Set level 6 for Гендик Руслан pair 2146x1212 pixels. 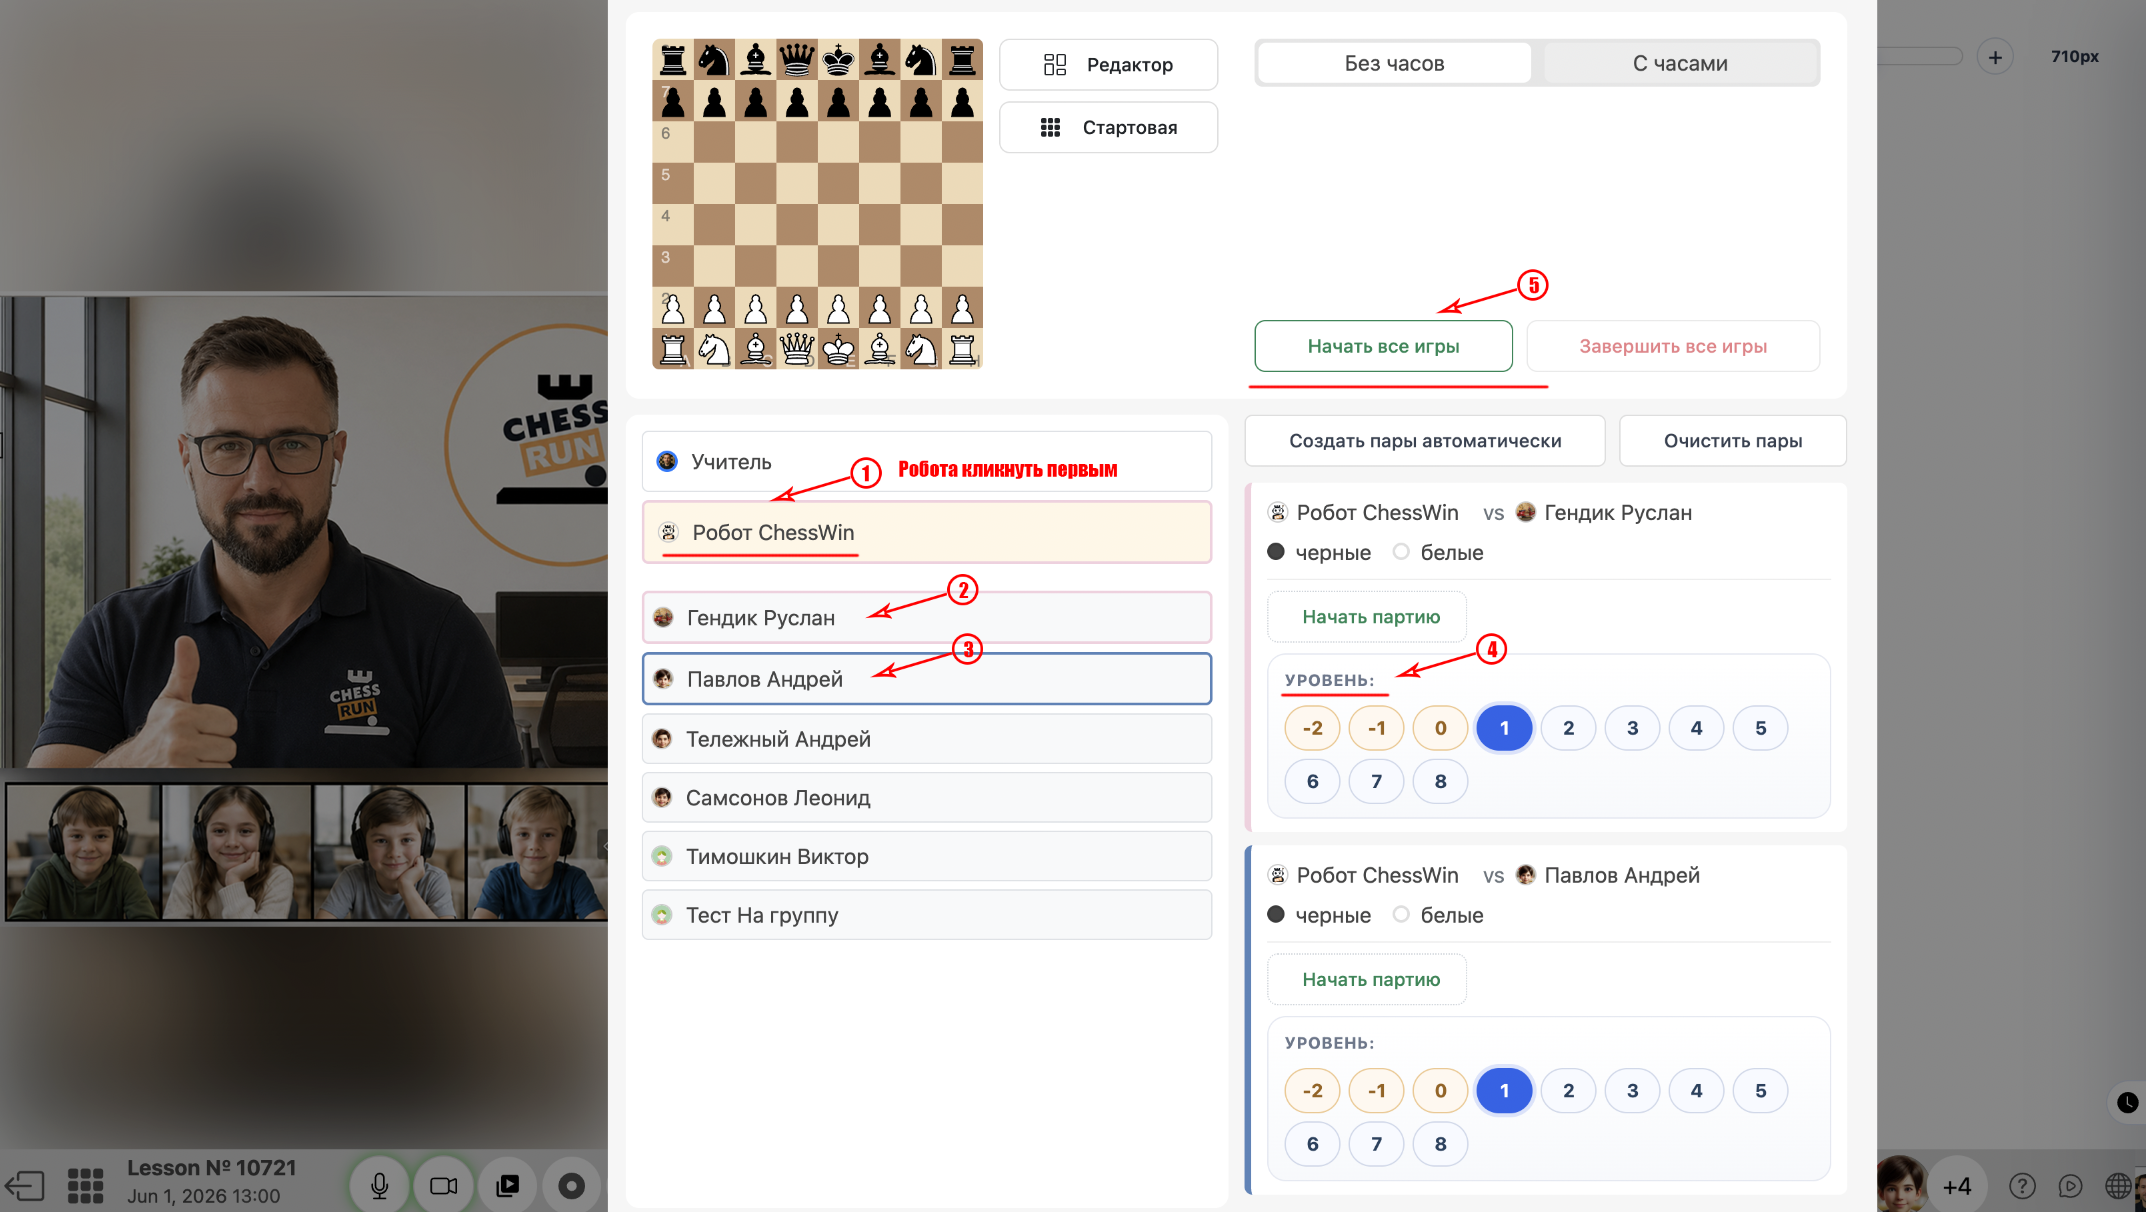(1312, 781)
